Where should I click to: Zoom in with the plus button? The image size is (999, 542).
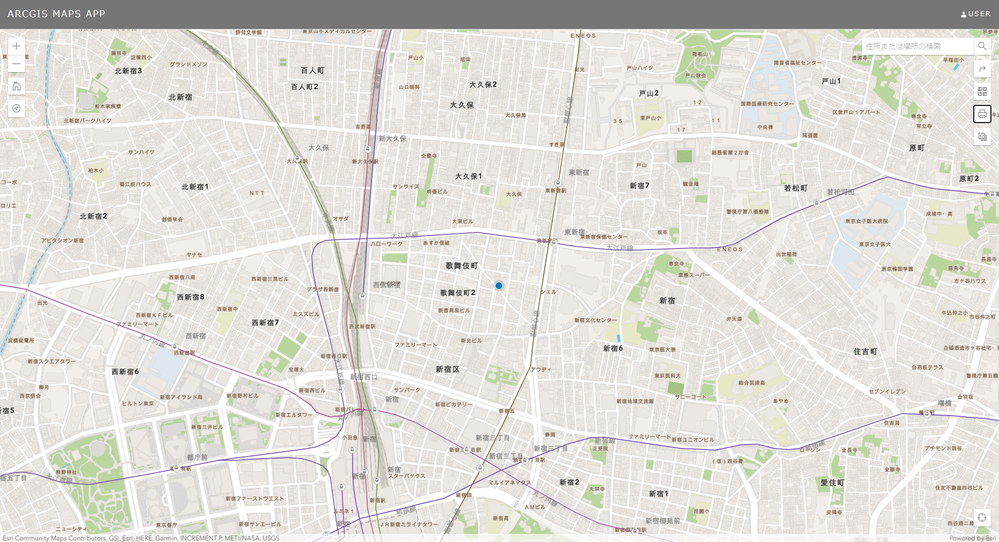pyautogui.click(x=17, y=46)
